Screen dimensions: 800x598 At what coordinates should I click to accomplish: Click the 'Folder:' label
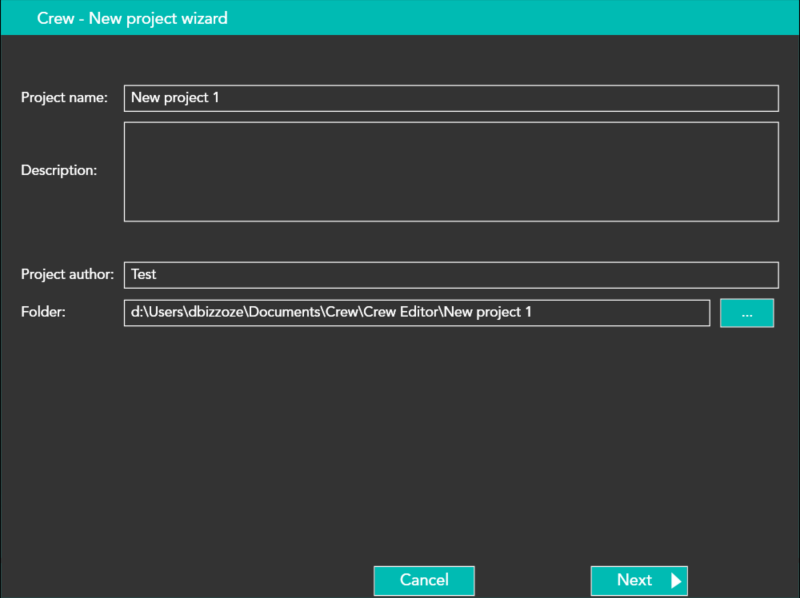(x=43, y=313)
